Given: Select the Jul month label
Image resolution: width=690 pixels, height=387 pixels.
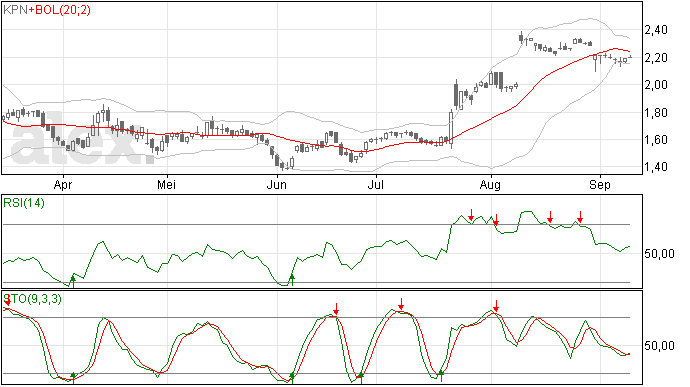Looking at the screenshot, I should coord(375,185).
